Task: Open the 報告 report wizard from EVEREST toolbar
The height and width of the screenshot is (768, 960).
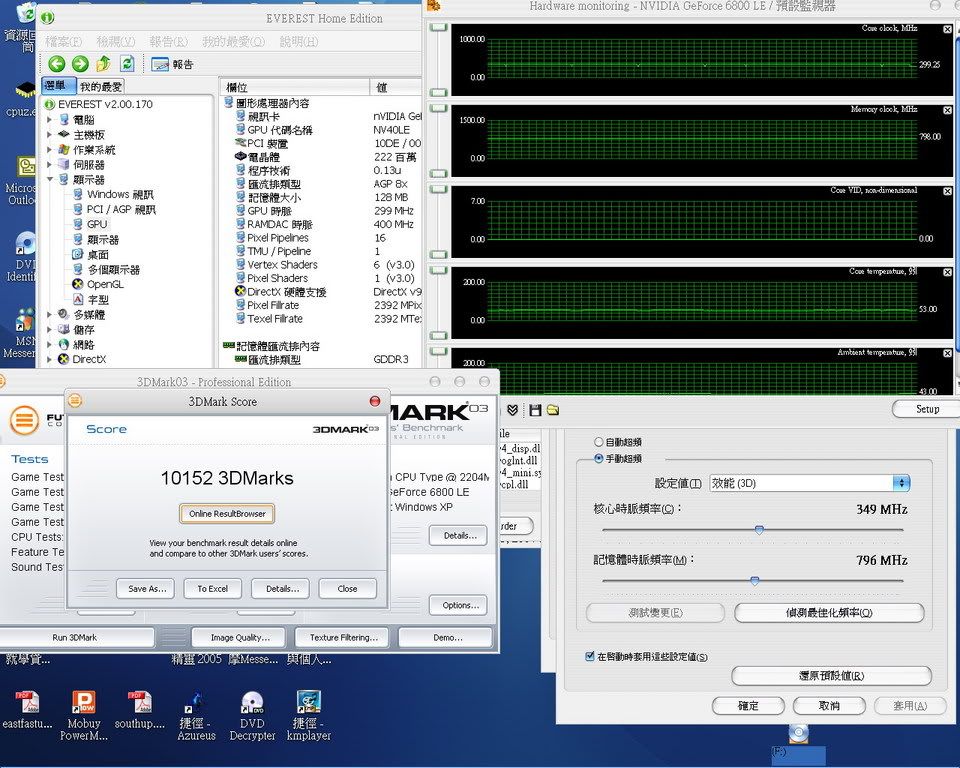Action: pos(172,64)
